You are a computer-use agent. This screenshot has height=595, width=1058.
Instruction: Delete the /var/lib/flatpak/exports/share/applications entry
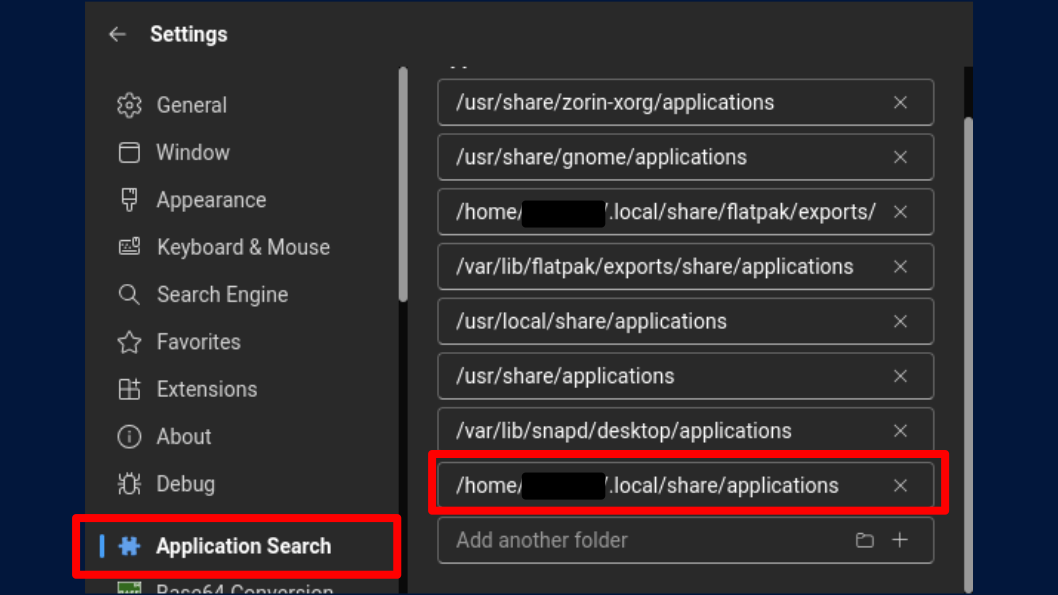900,267
